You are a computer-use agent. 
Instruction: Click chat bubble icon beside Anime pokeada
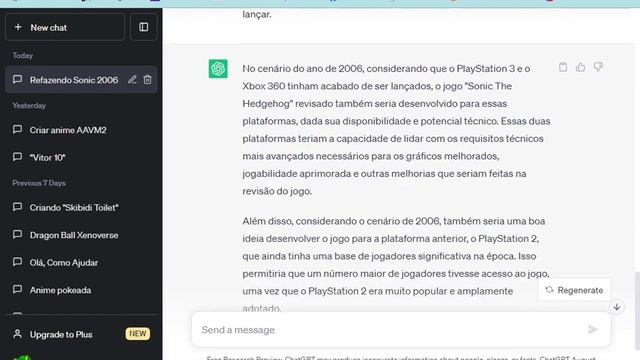pos(18,289)
